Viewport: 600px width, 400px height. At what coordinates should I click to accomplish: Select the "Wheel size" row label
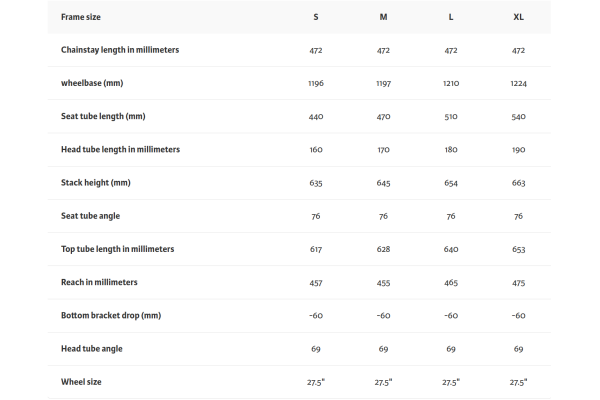(81, 382)
